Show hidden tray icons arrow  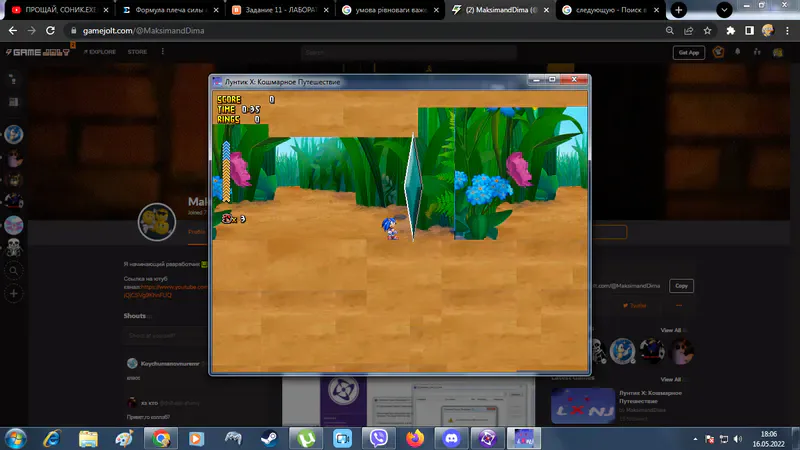coord(695,439)
